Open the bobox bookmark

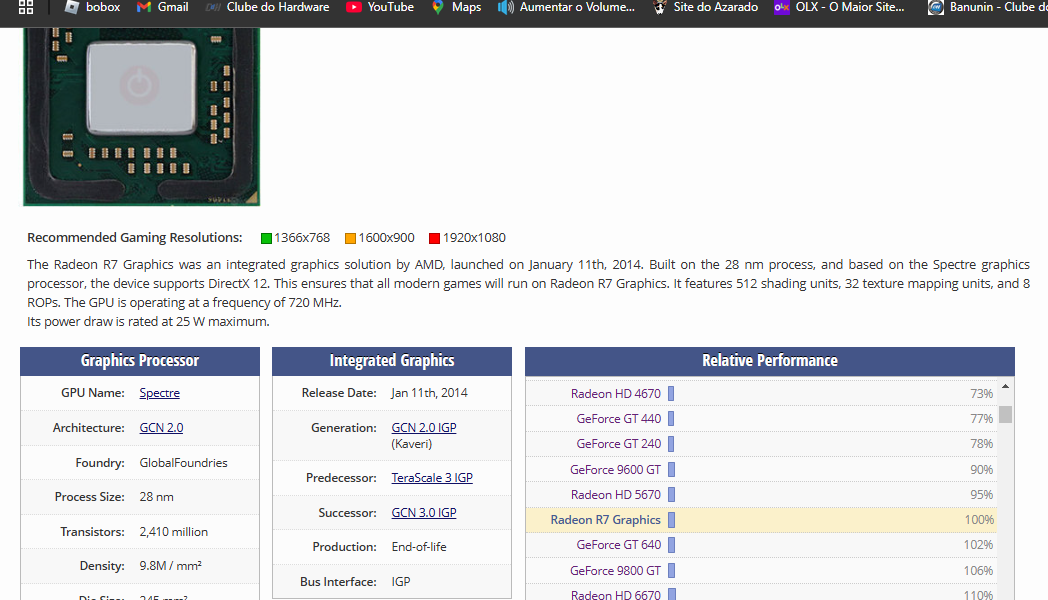coord(92,7)
